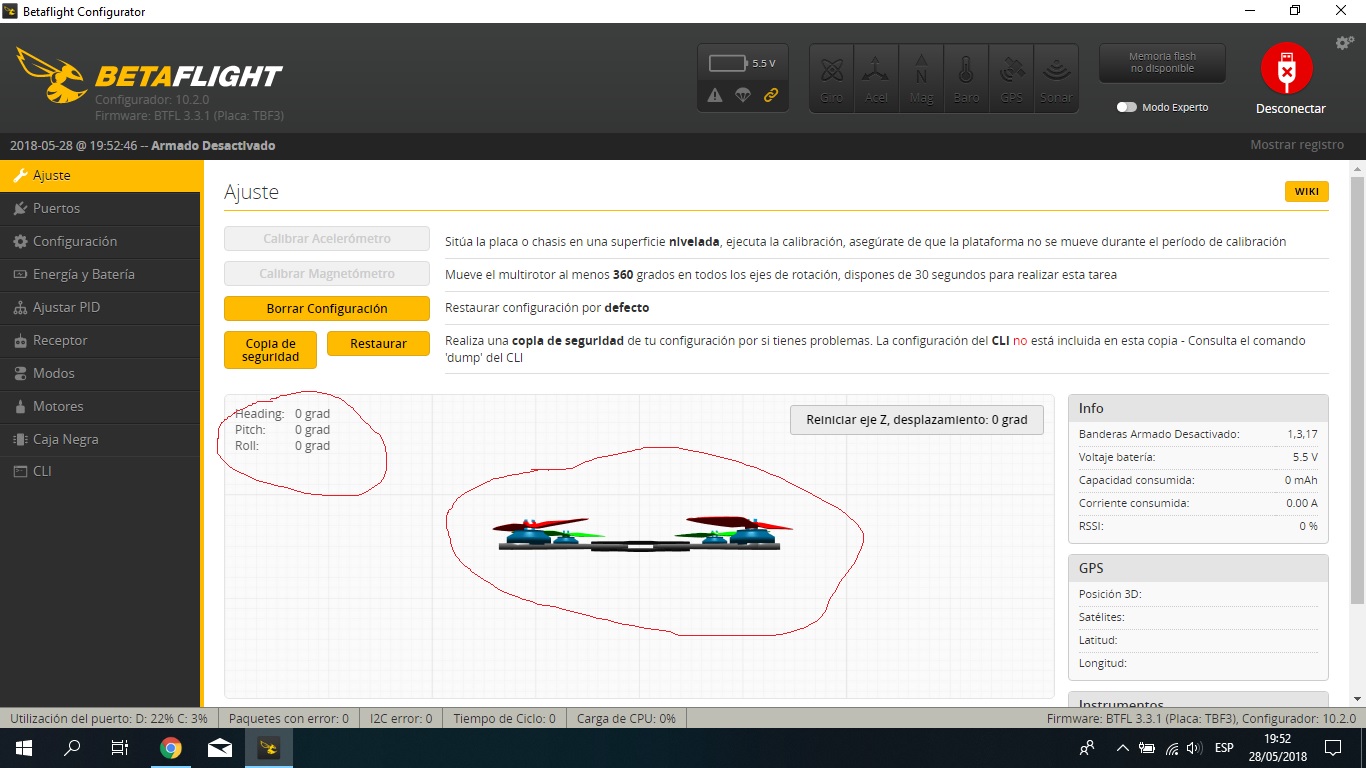Click the 'Posición 3D' GPS row
The width and height of the screenshot is (1366, 768).
[1198, 594]
